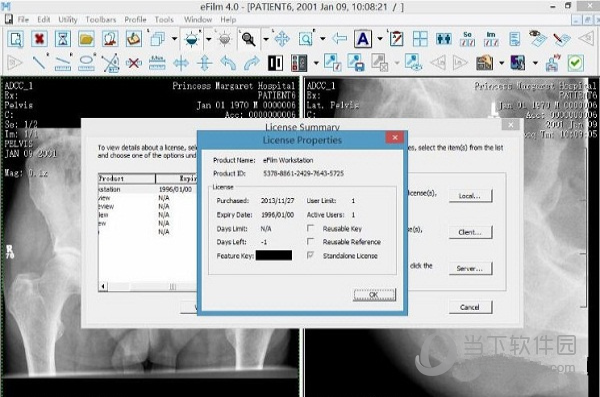
Task: Confirm with the OK button
Action: (374, 295)
